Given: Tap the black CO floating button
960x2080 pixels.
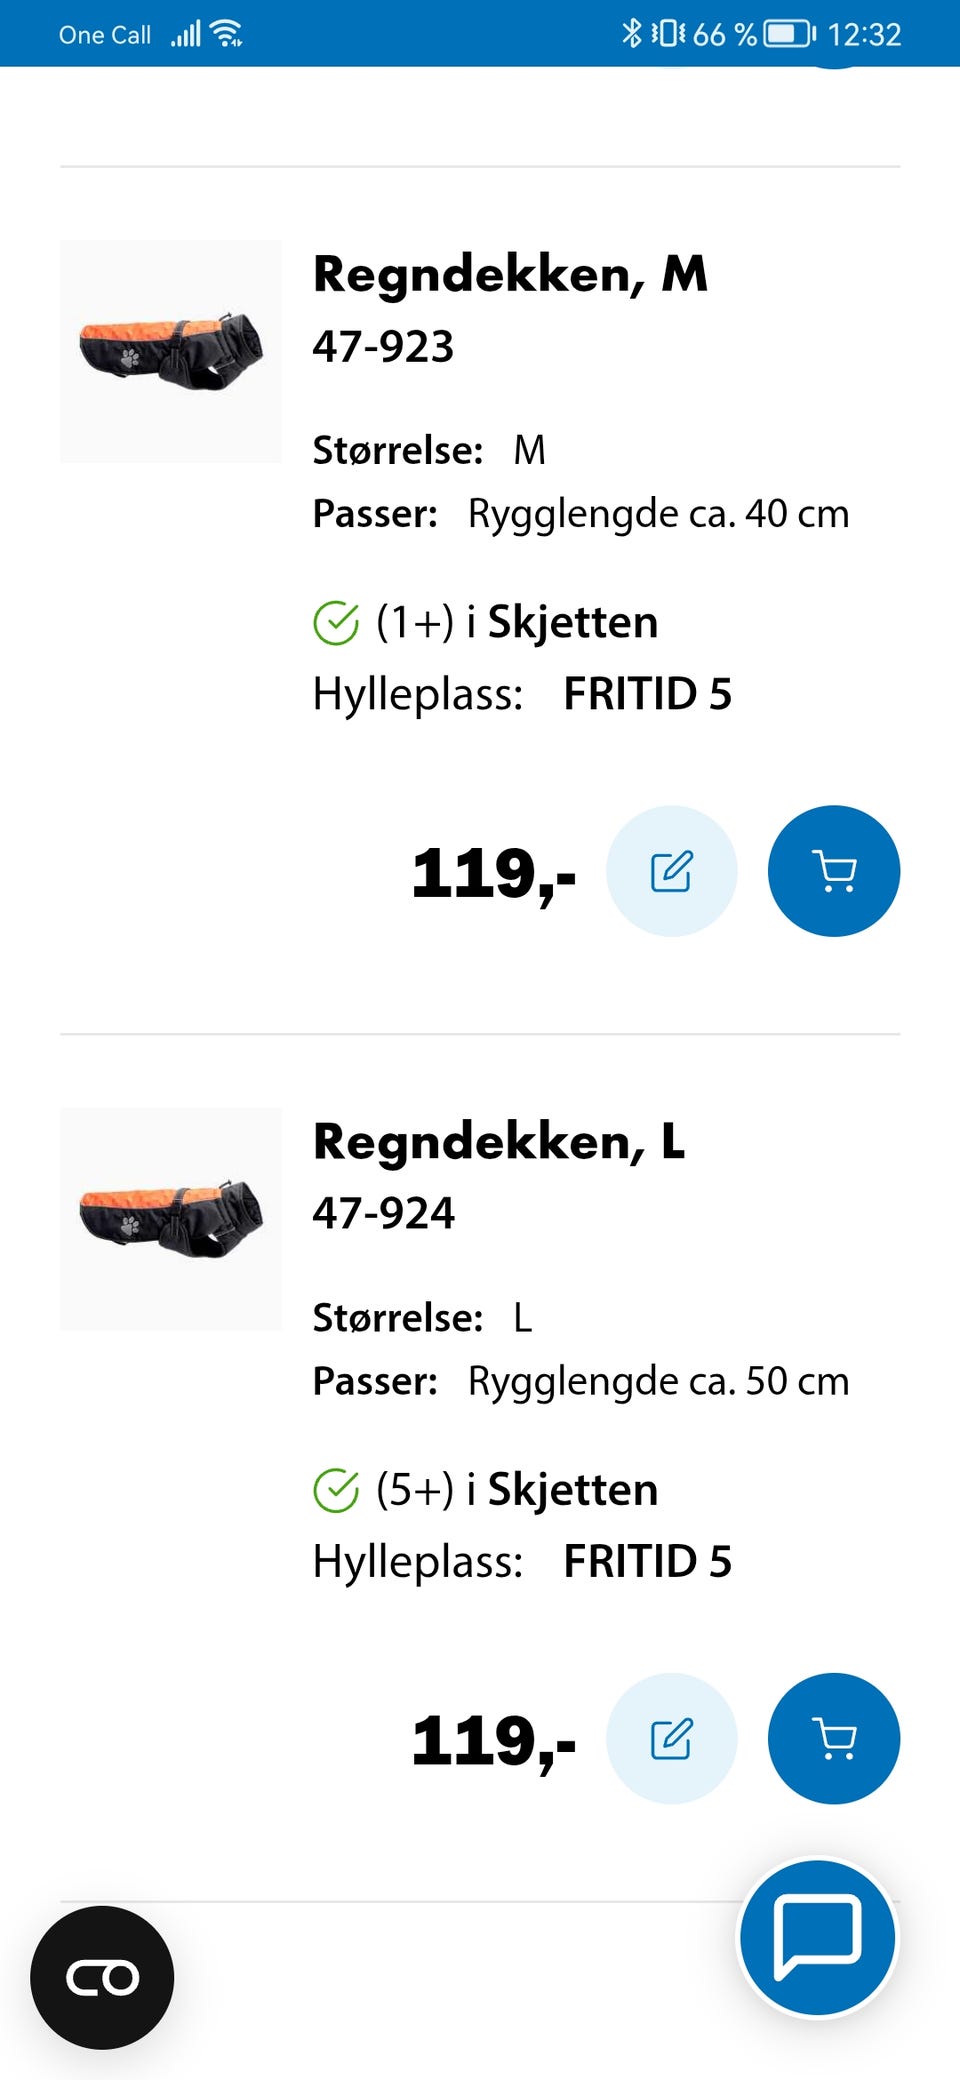Looking at the screenshot, I should [102, 1977].
